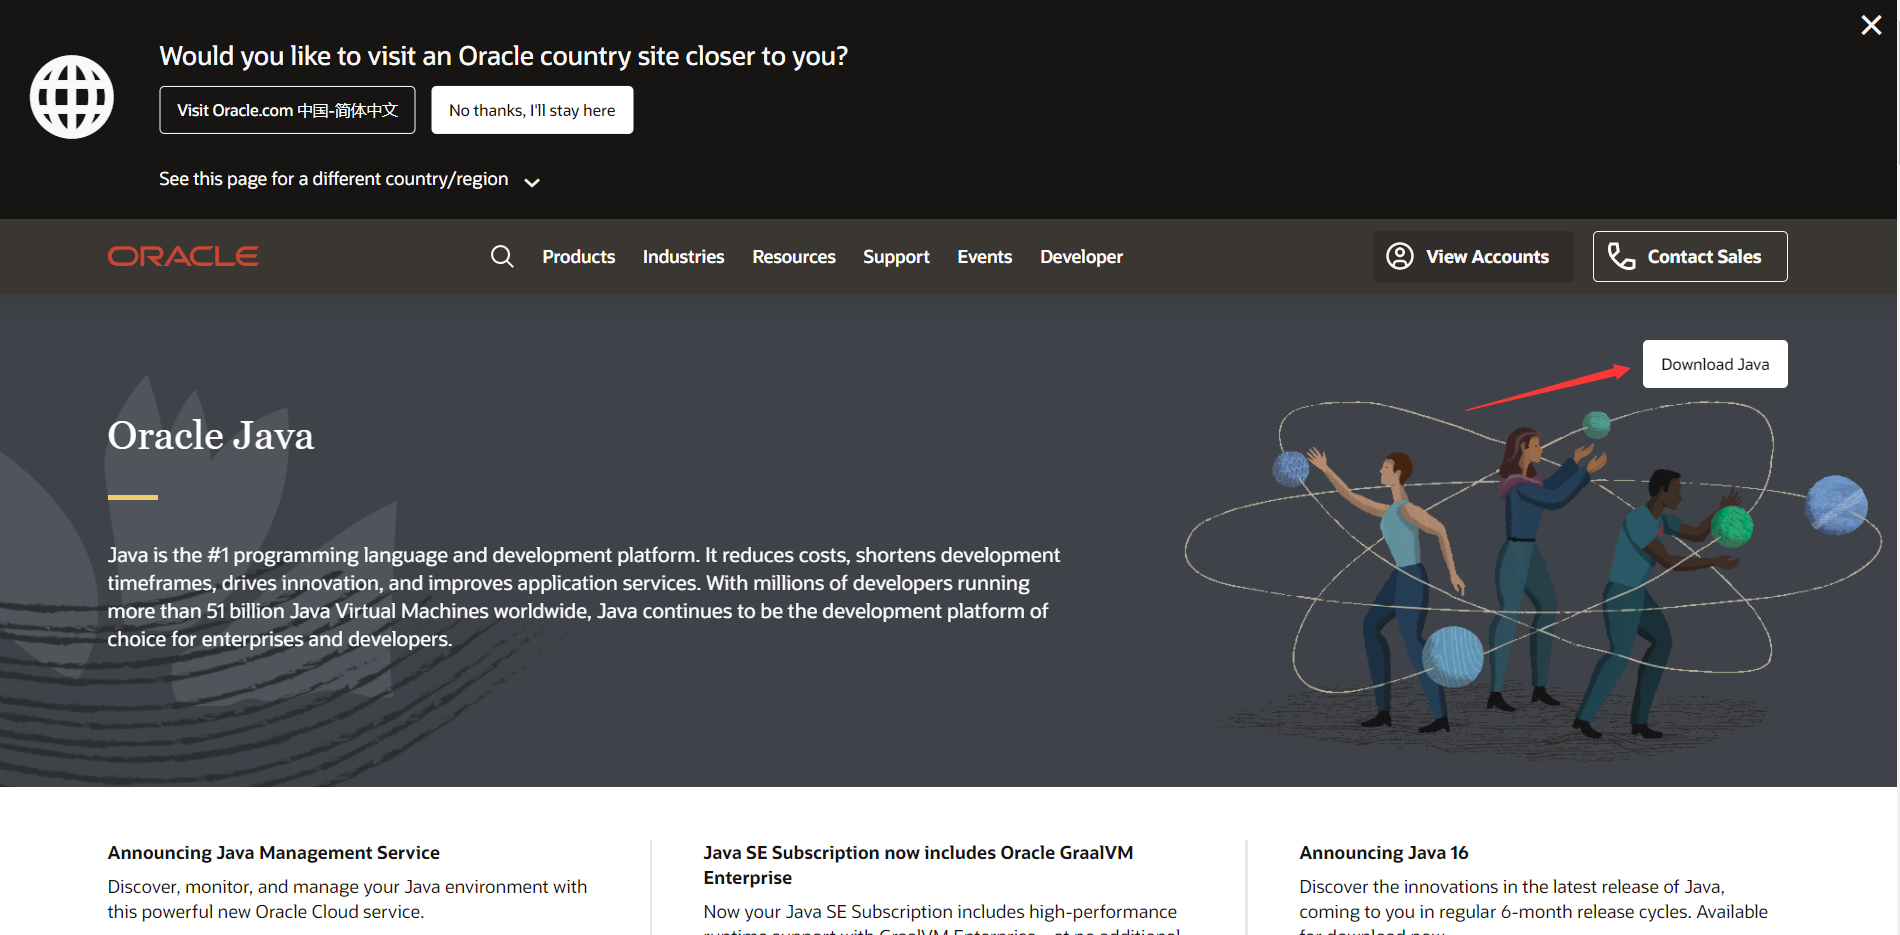
Task: Open the Developer menu
Action: pos(1081,257)
